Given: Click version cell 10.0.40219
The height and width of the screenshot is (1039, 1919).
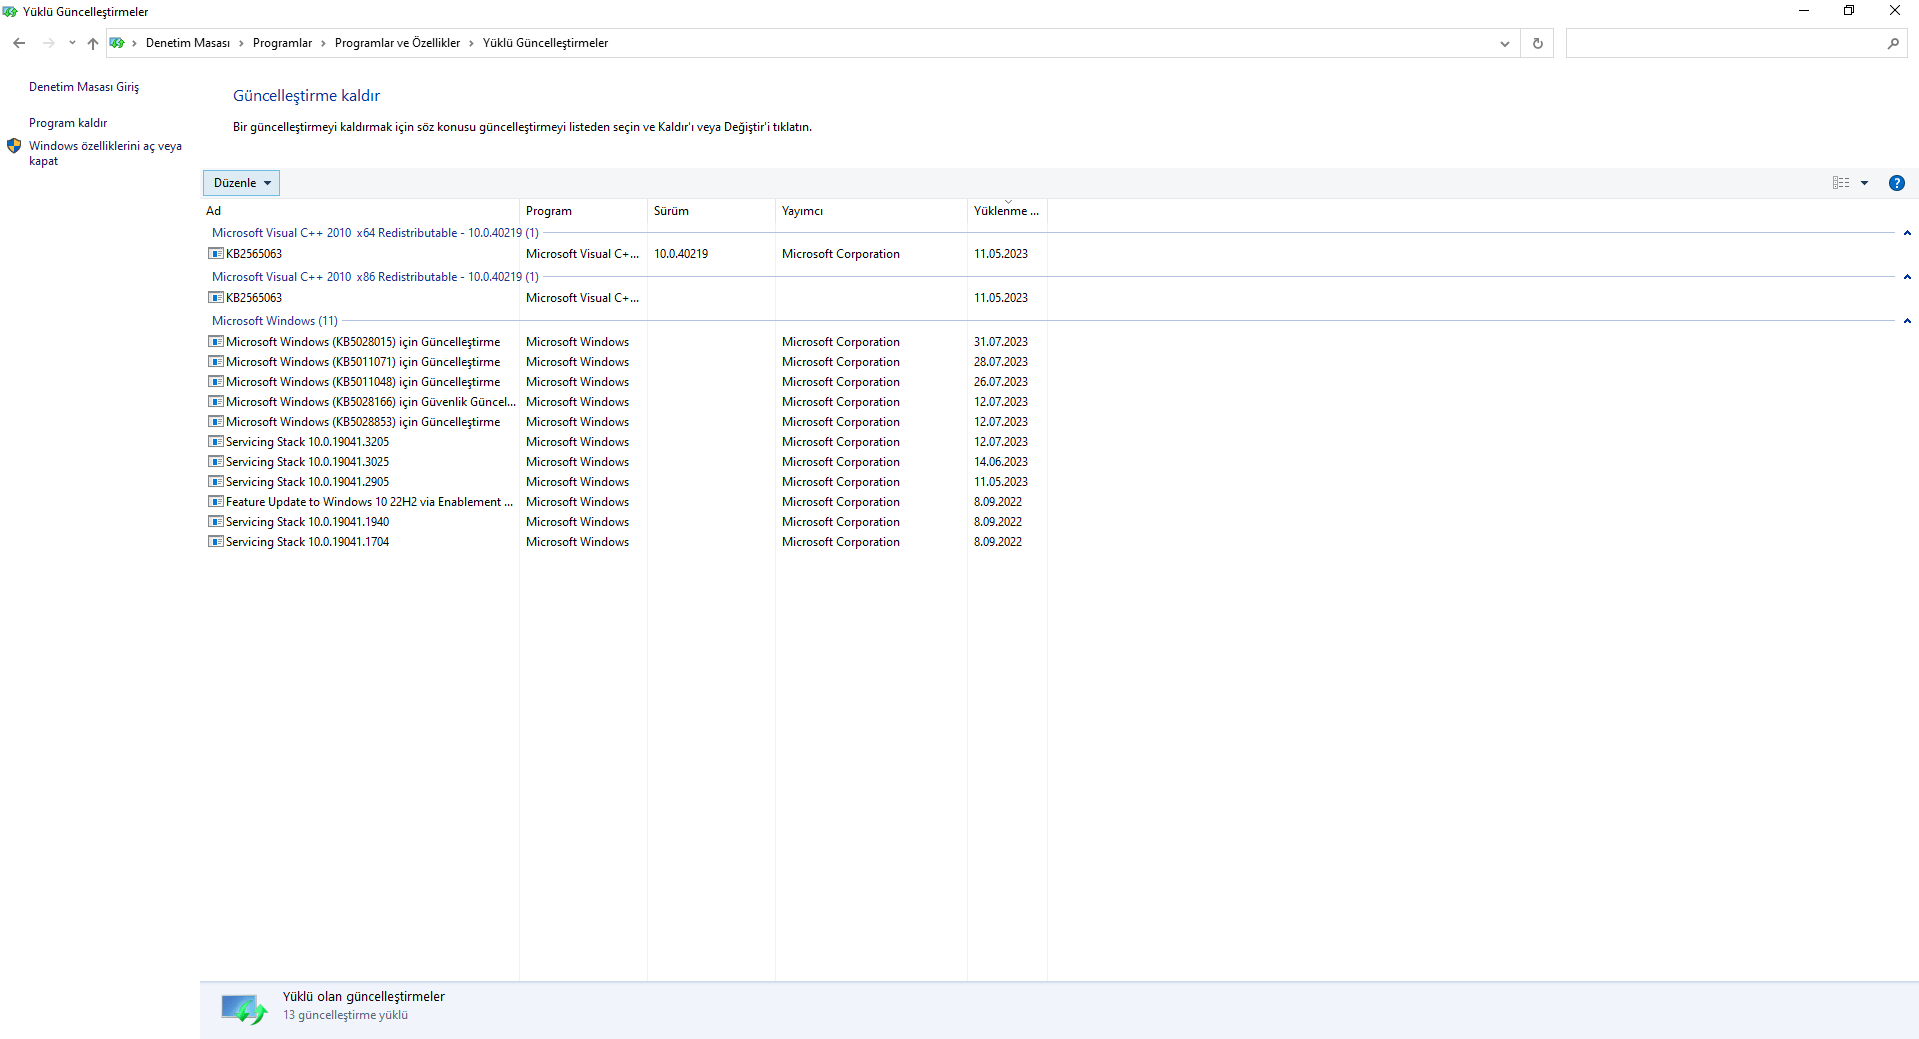Looking at the screenshot, I should 681,254.
